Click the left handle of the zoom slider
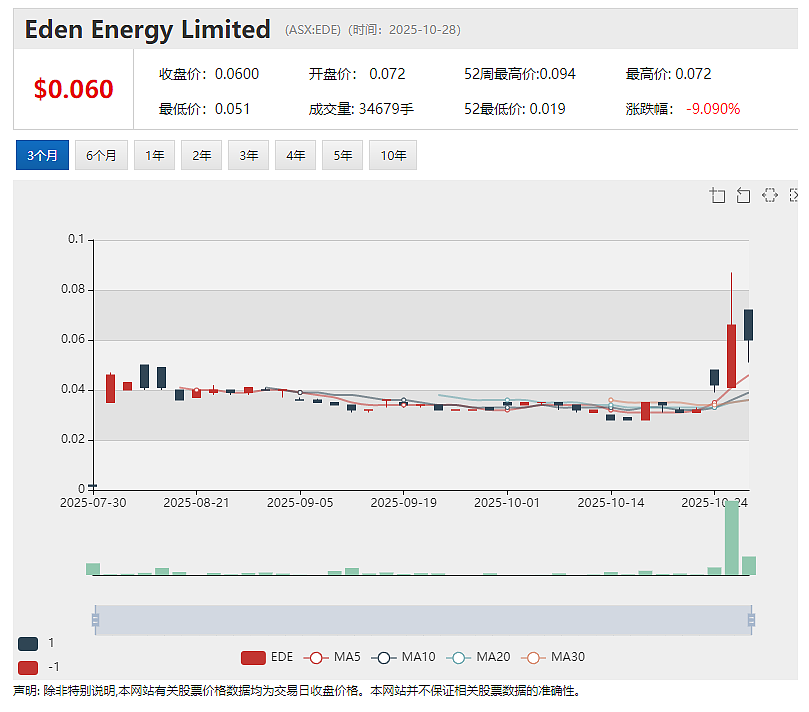This screenshot has height=712, width=809. click(x=95, y=620)
